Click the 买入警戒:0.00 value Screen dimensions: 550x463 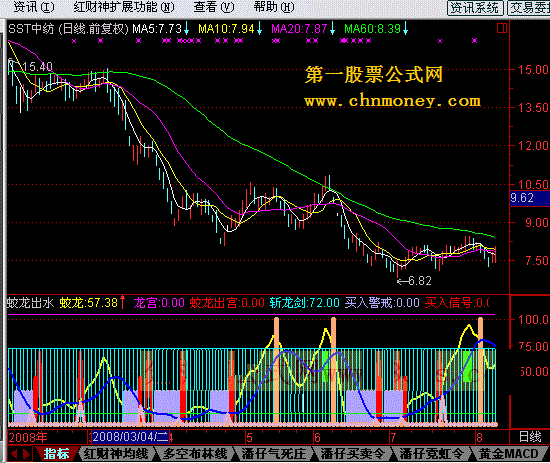(x=382, y=303)
